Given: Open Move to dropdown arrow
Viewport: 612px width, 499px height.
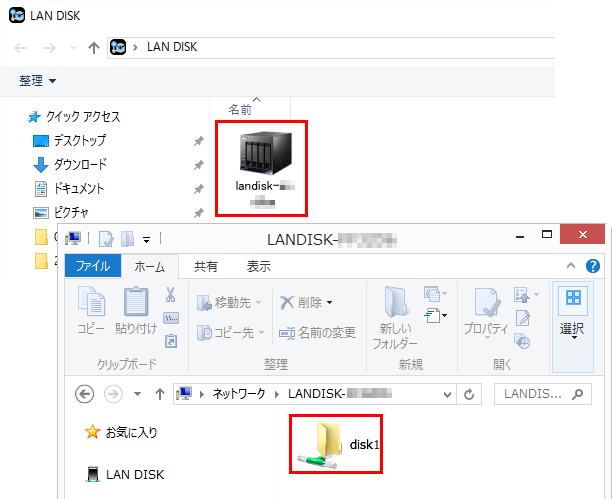Looking at the screenshot, I should [258, 303].
